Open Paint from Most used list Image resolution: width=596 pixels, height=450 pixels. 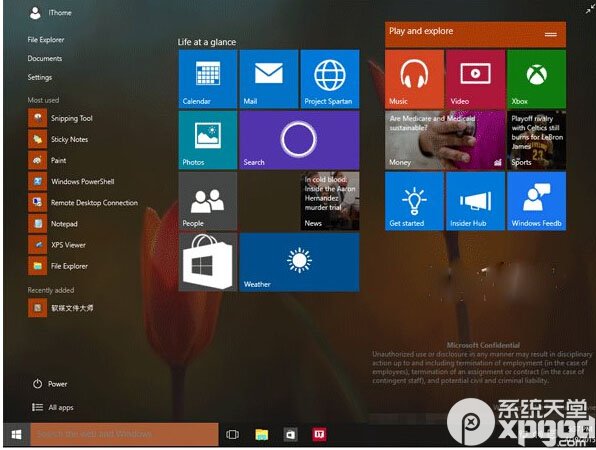pos(48,160)
